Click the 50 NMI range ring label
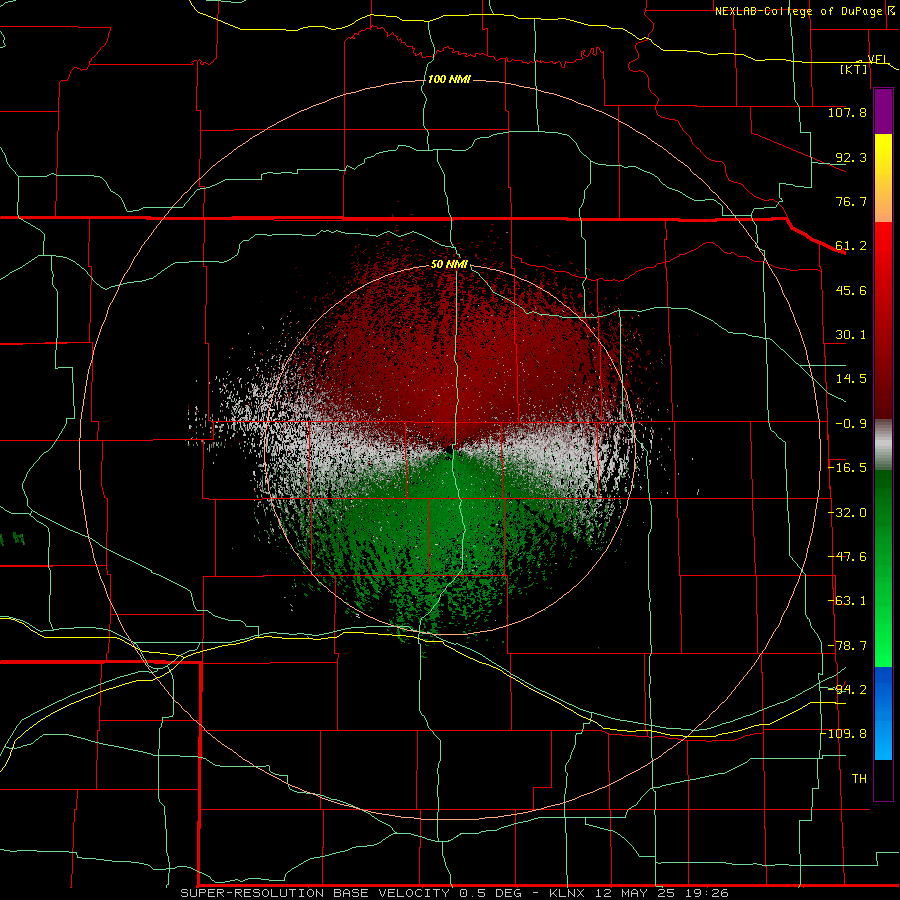Viewport: 900px width, 900px height. pos(449,264)
